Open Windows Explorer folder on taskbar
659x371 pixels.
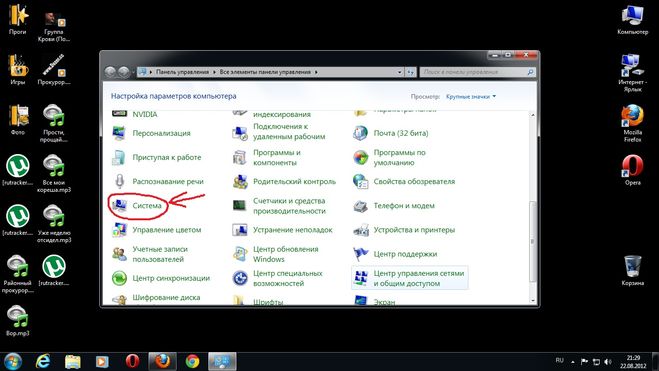tap(73, 361)
